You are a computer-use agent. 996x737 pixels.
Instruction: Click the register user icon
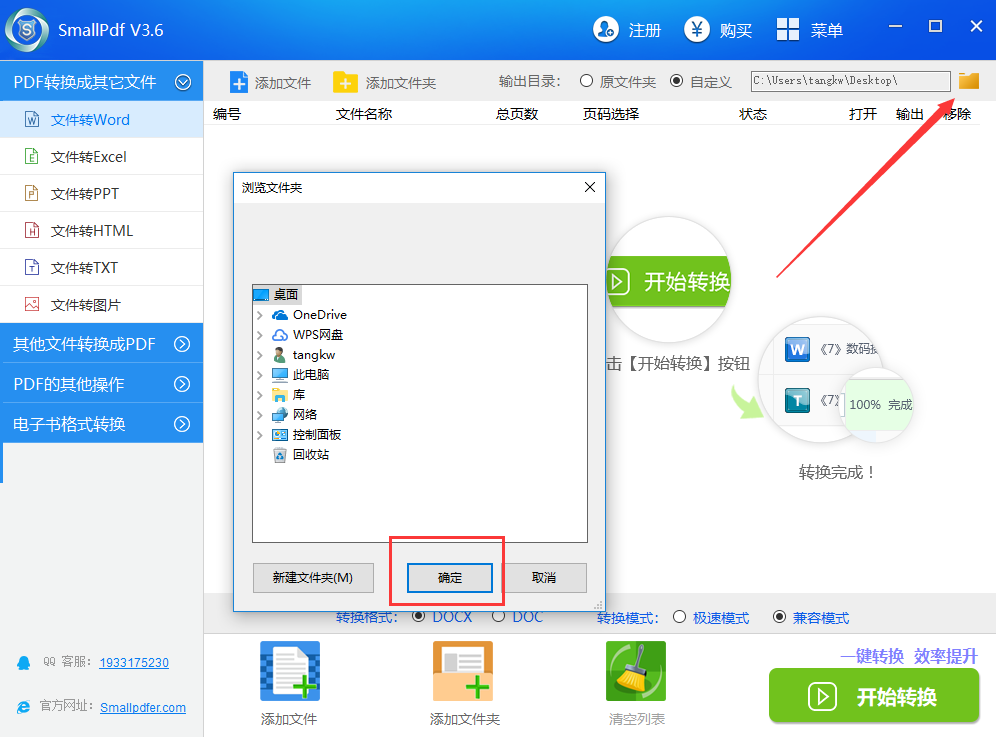606,30
